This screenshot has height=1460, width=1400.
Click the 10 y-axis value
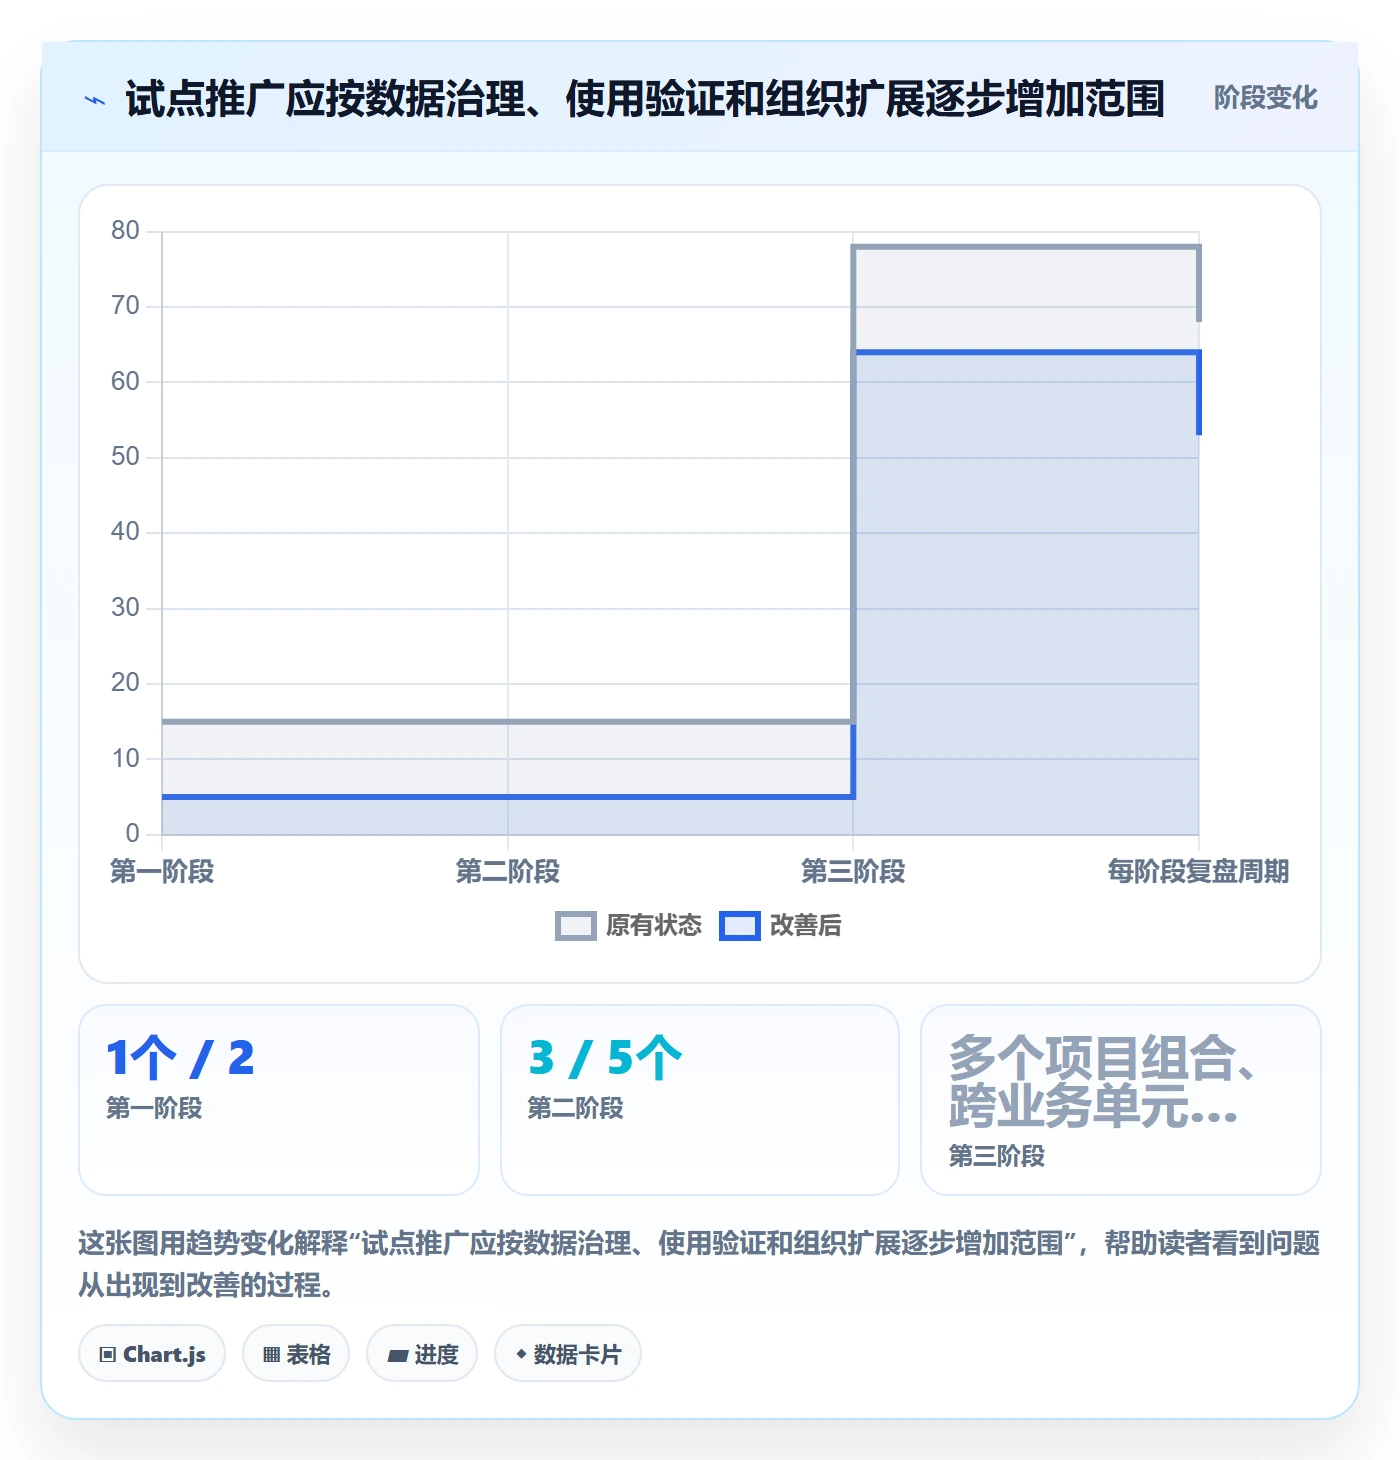[125, 759]
